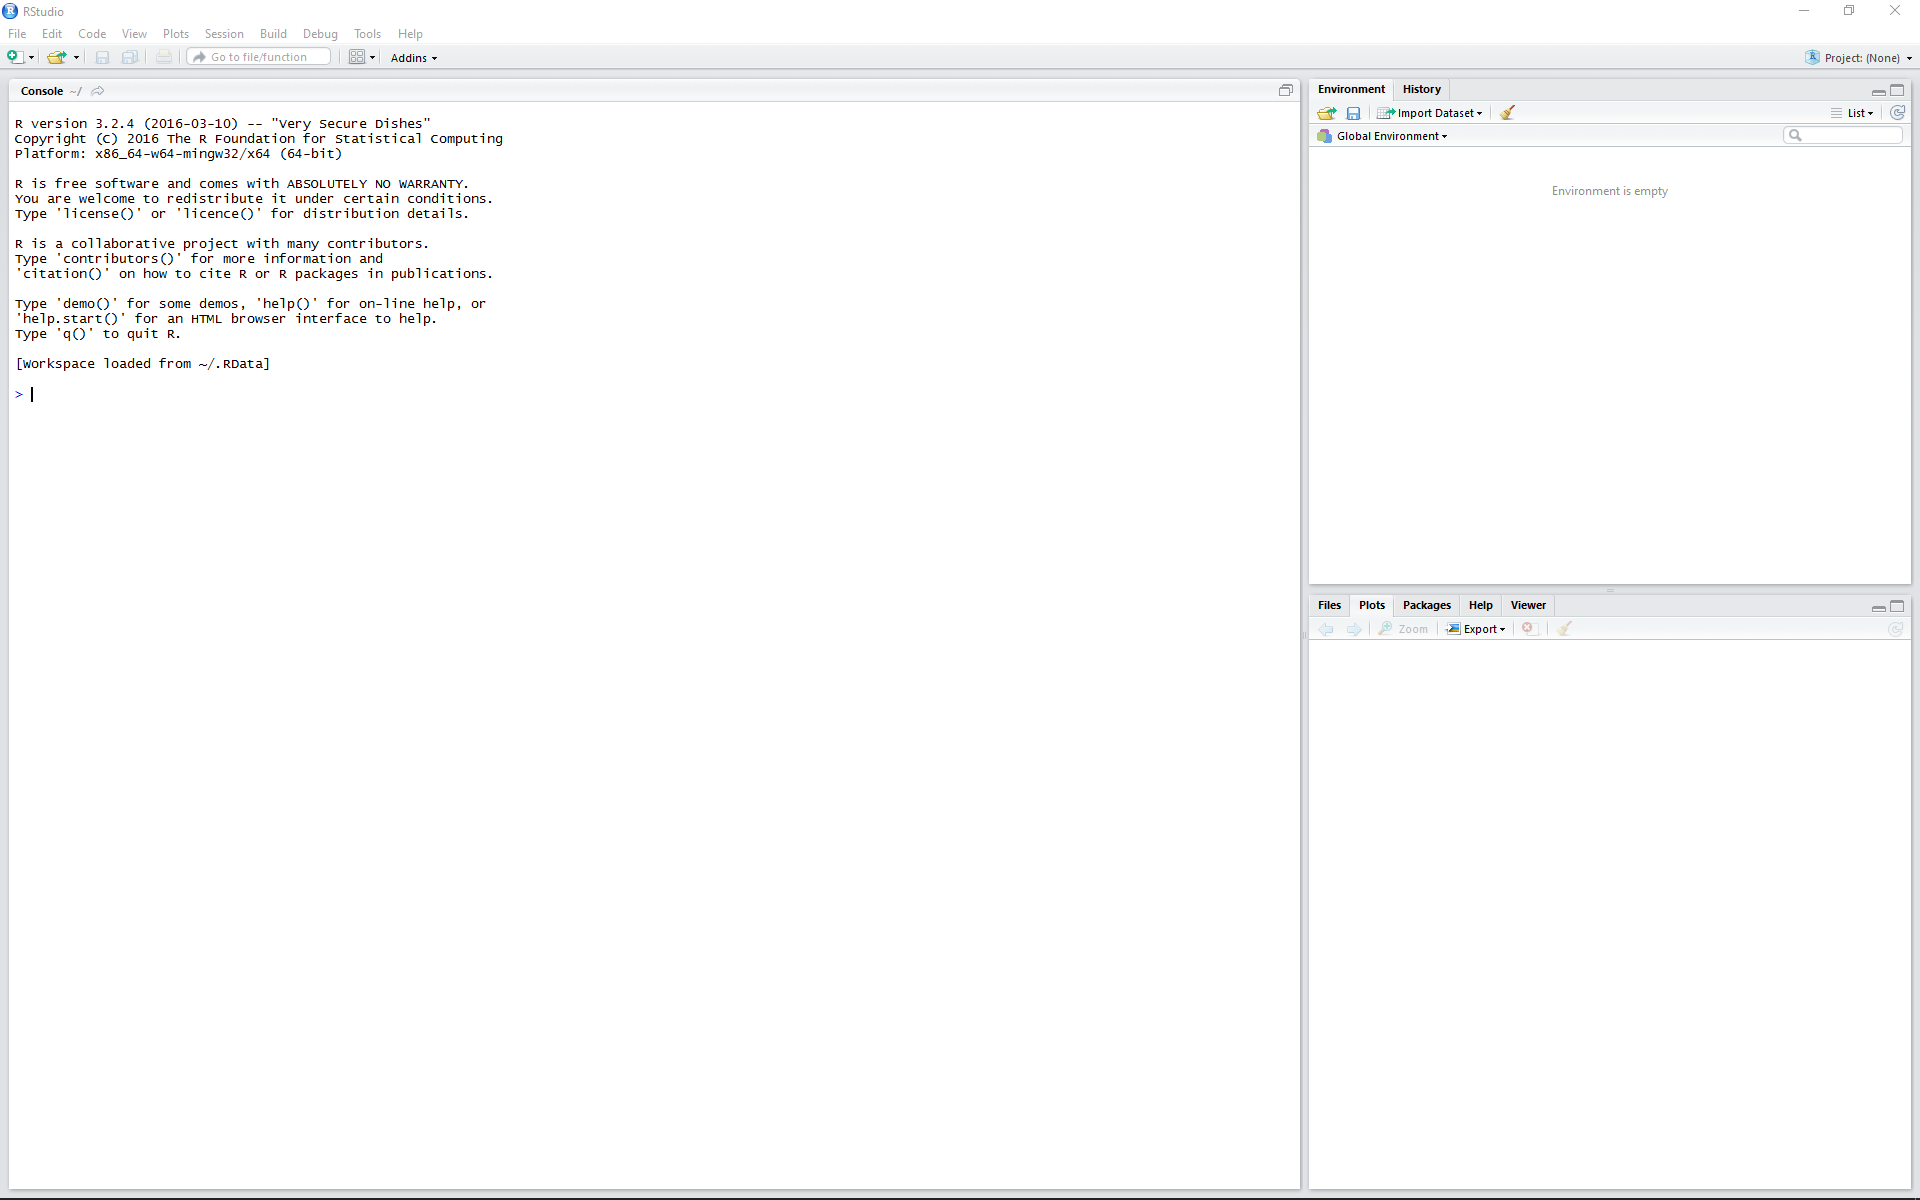This screenshot has height=1200, width=1920.
Task: Minimize the Environment pane
Action: click(x=1878, y=91)
